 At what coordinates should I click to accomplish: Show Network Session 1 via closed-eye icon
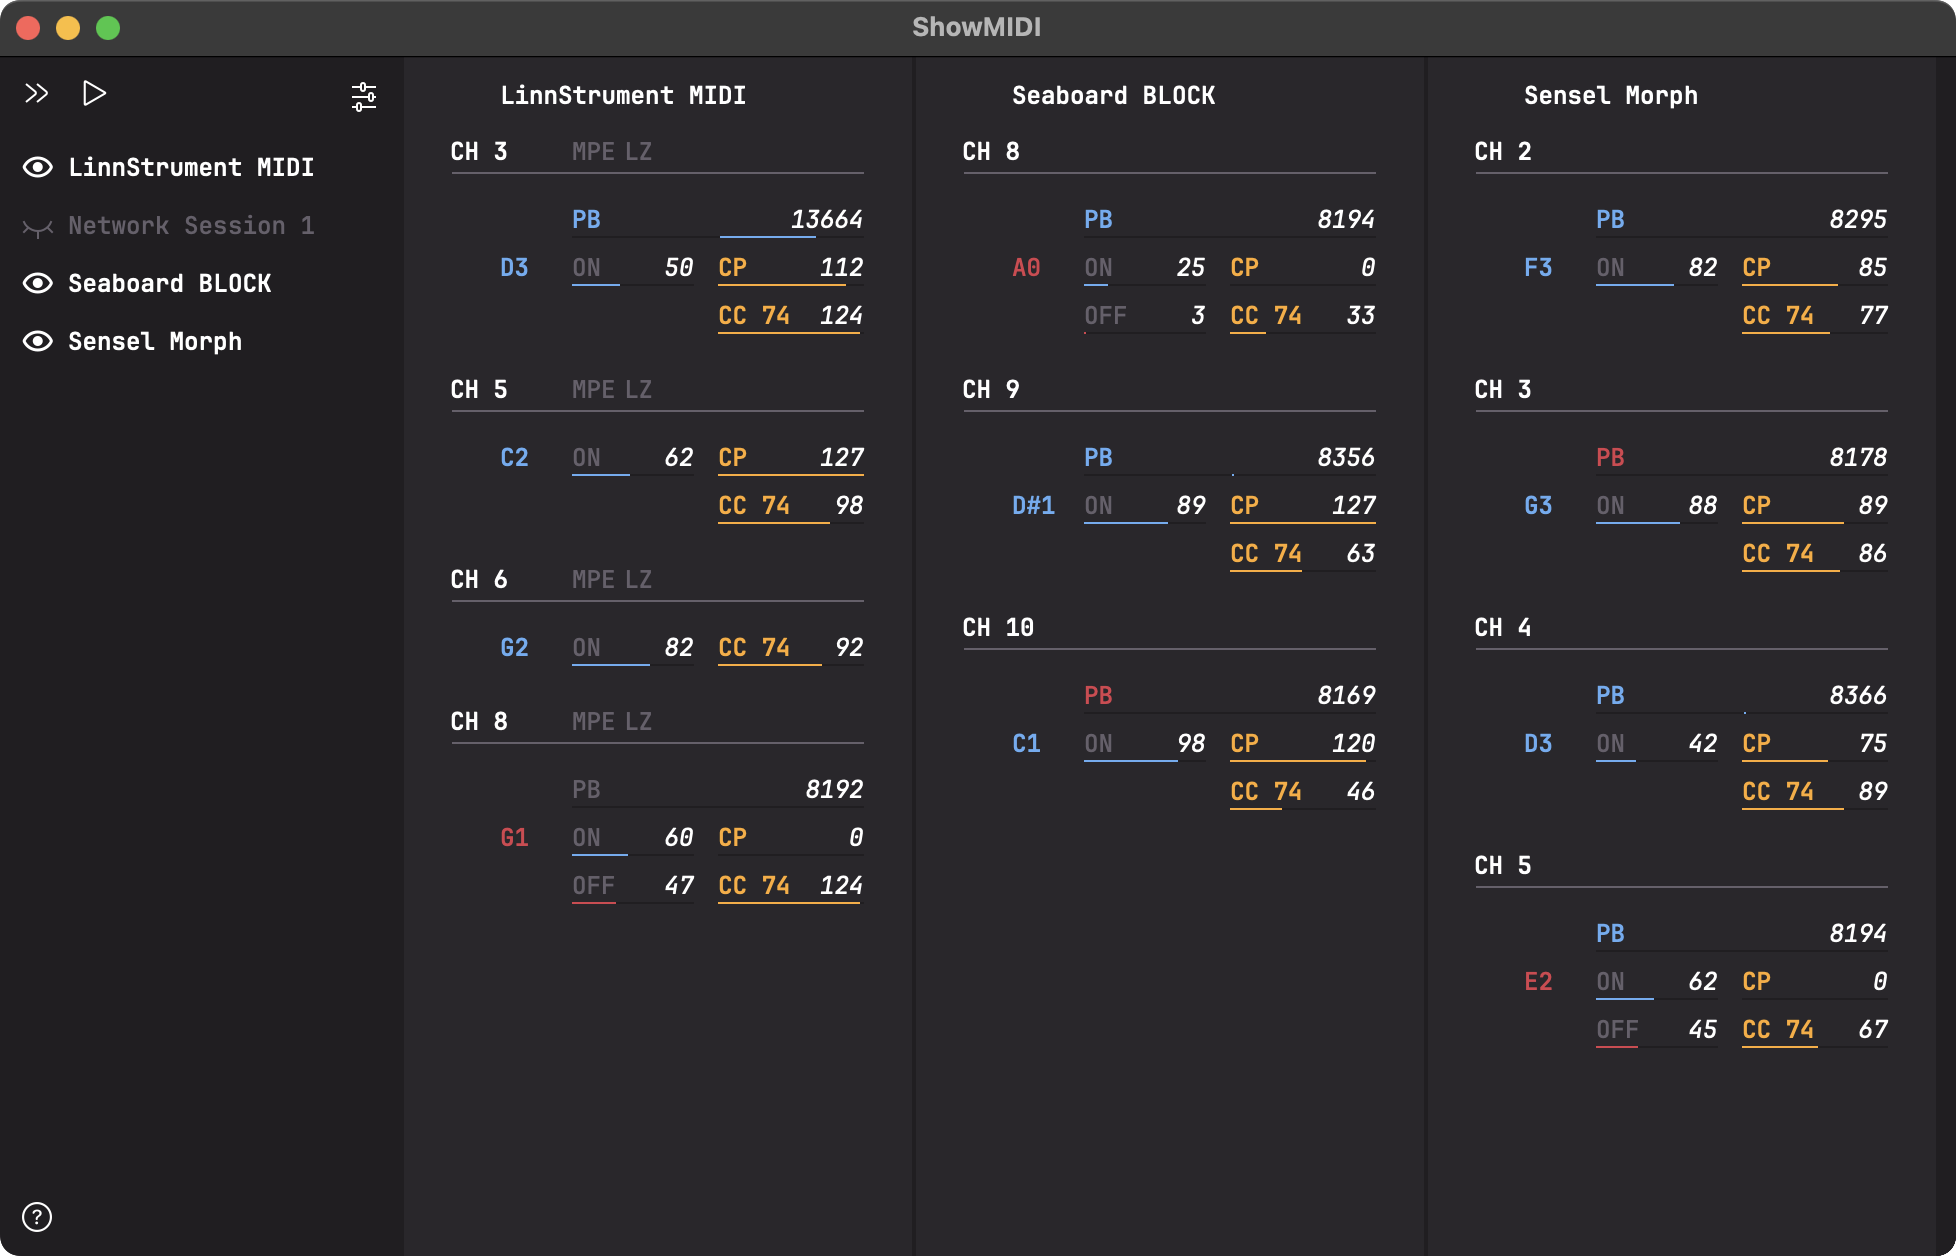point(38,227)
